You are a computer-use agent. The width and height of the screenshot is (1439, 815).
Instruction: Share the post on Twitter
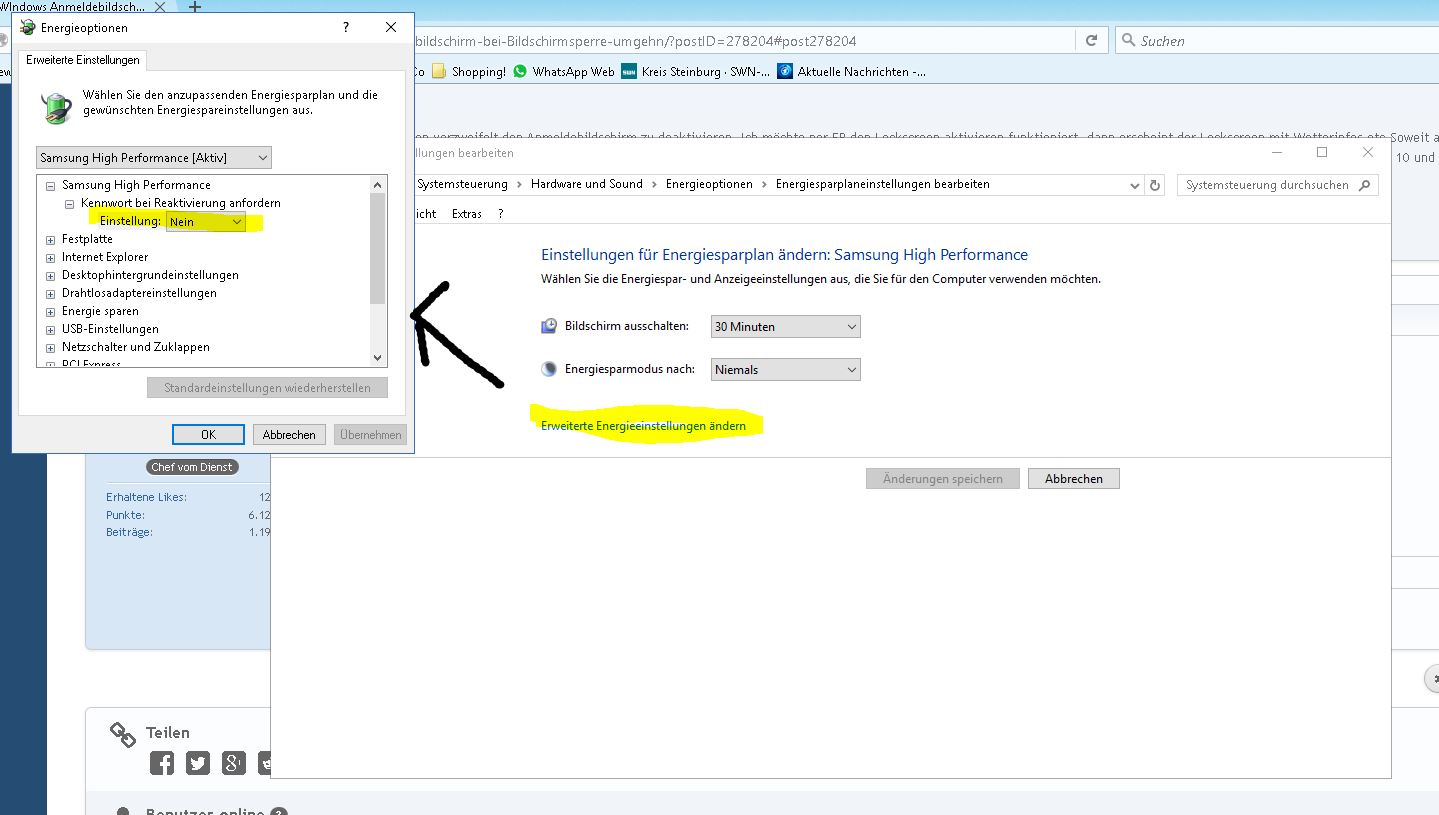[x=198, y=763]
